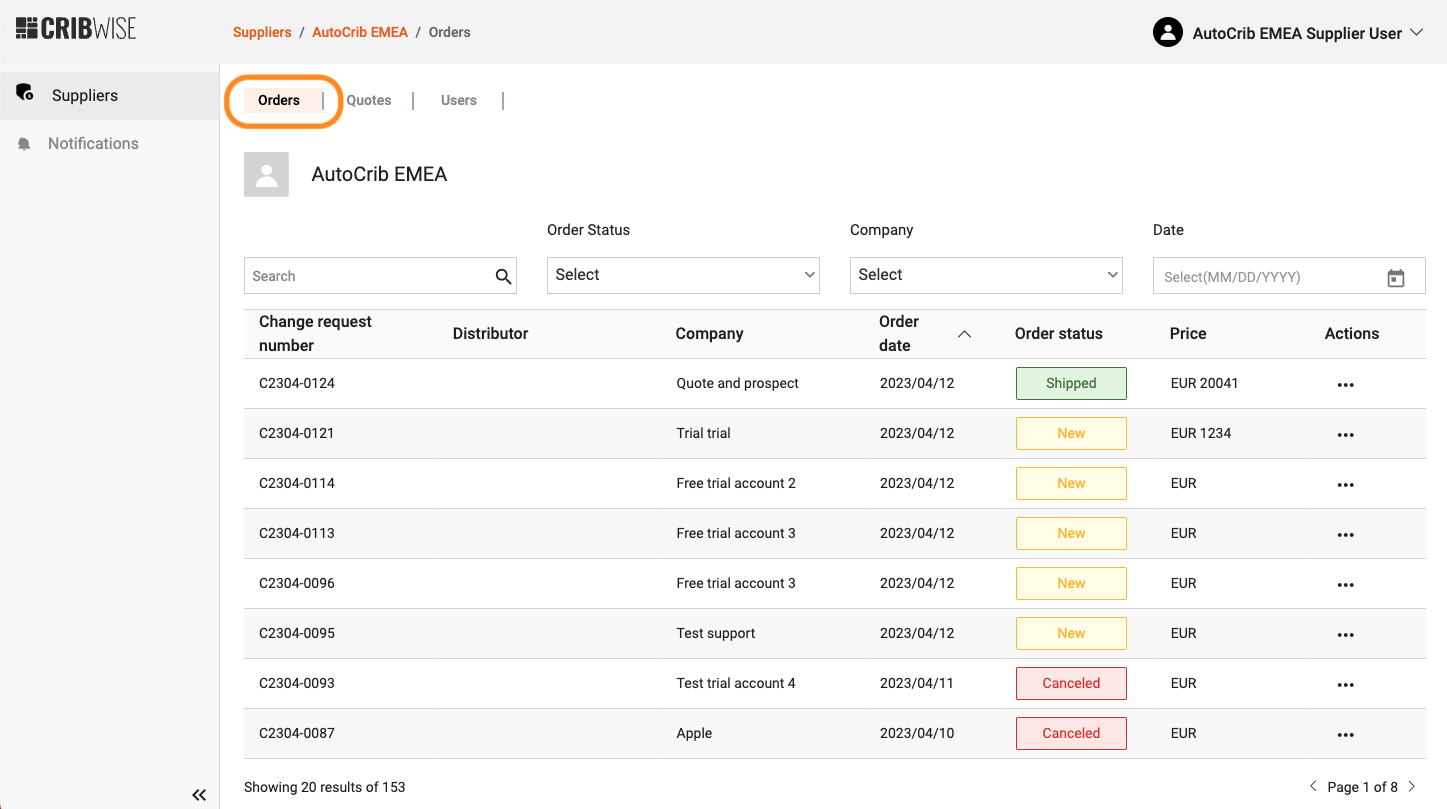1447x809 pixels.
Task: Click the user profile avatar icon
Action: point(1167,33)
